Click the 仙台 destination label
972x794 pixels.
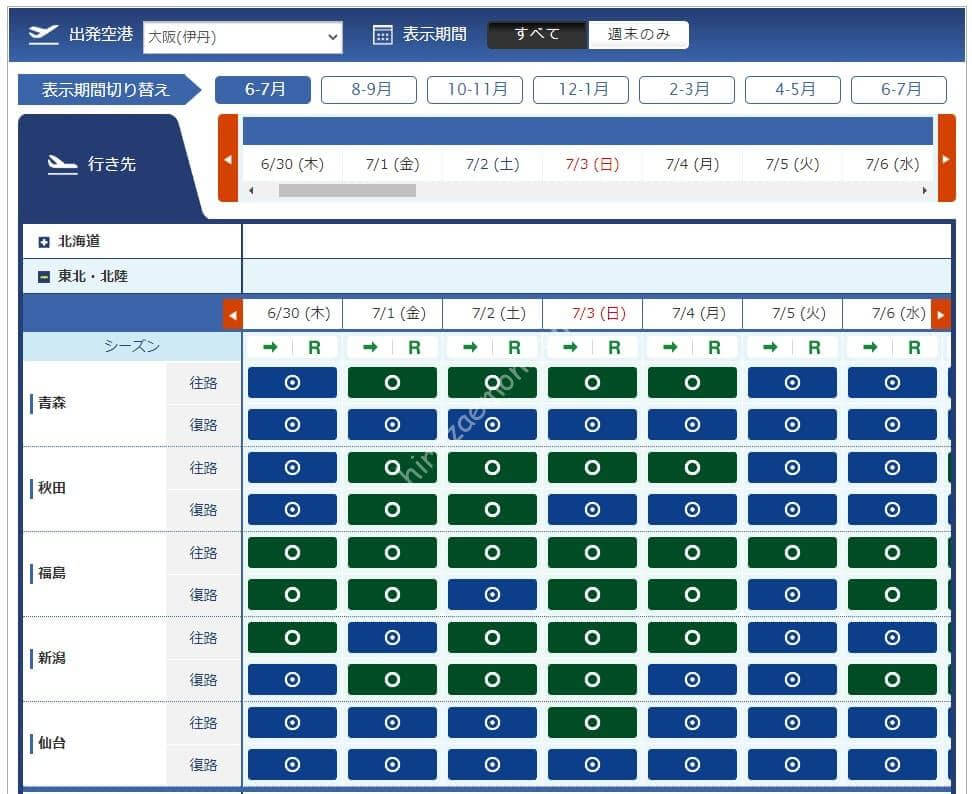pyautogui.click(x=52, y=743)
